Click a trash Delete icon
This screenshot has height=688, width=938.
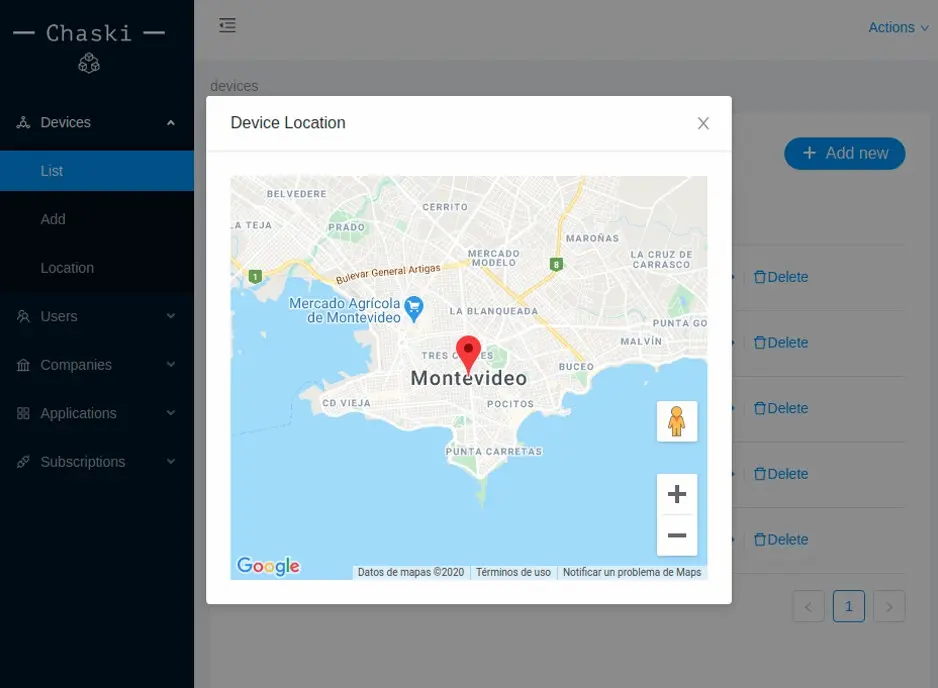click(x=759, y=277)
